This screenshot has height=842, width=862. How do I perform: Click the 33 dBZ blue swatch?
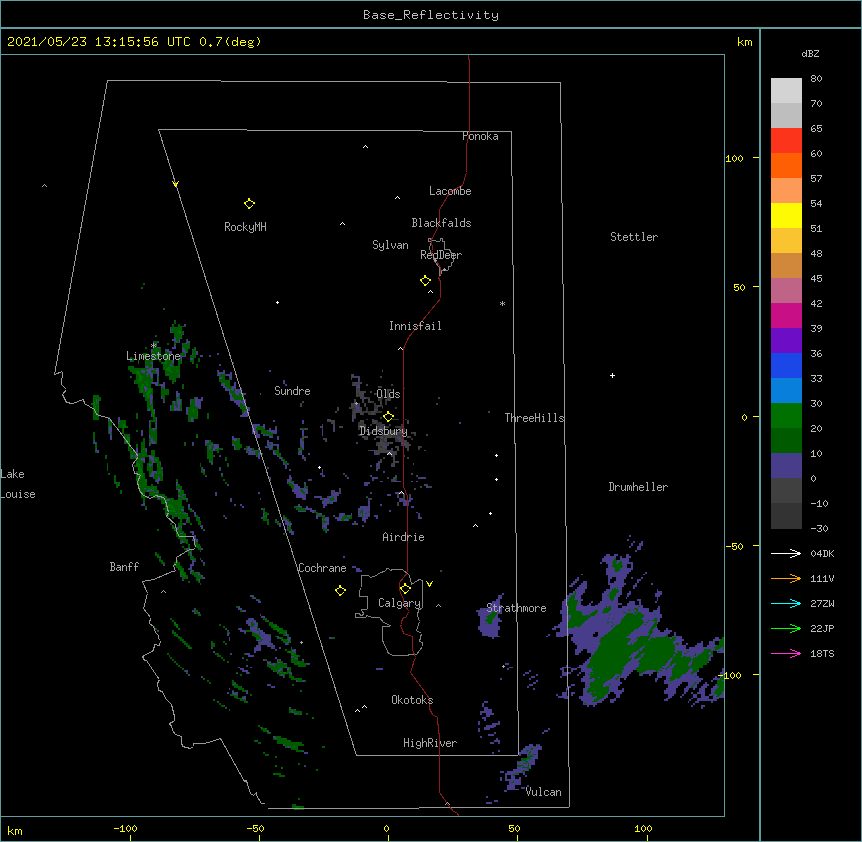pos(786,390)
